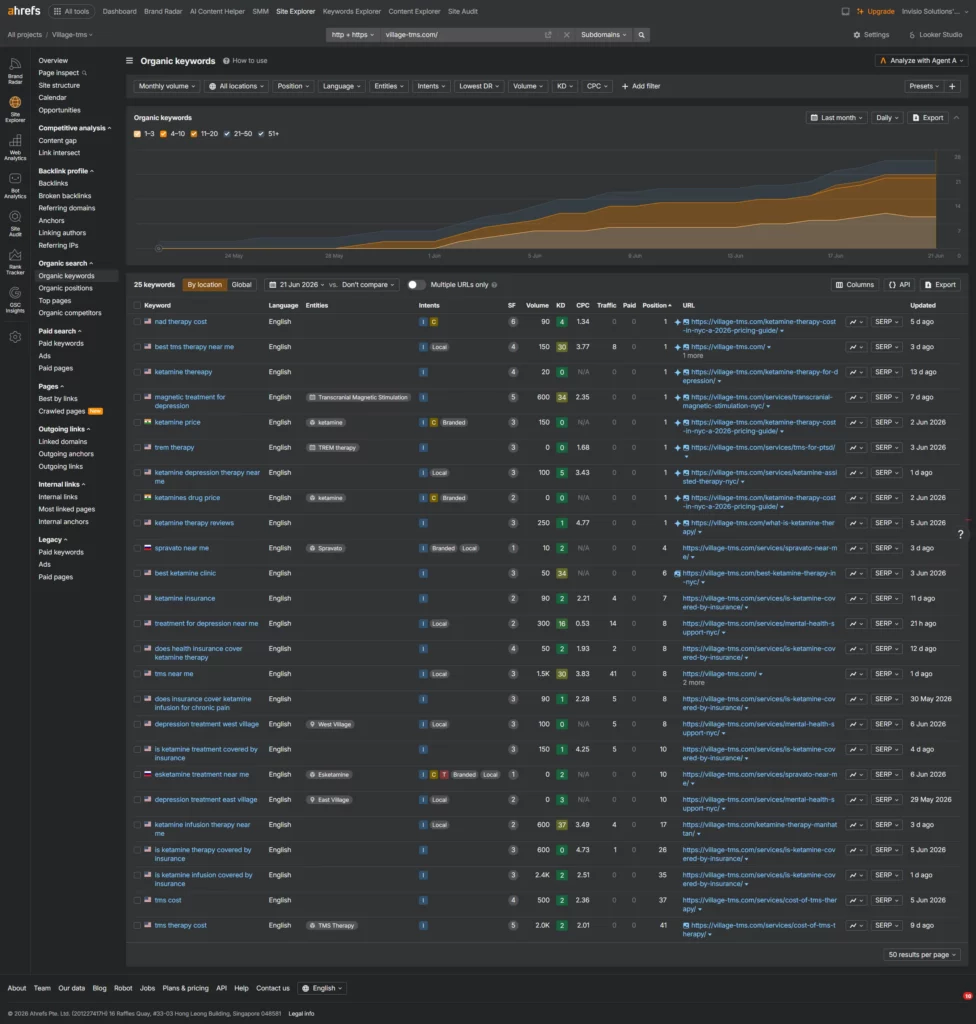This screenshot has width=976, height=1024.
Task: Click the search magnifier beside Subdomains
Action: [x=642, y=35]
